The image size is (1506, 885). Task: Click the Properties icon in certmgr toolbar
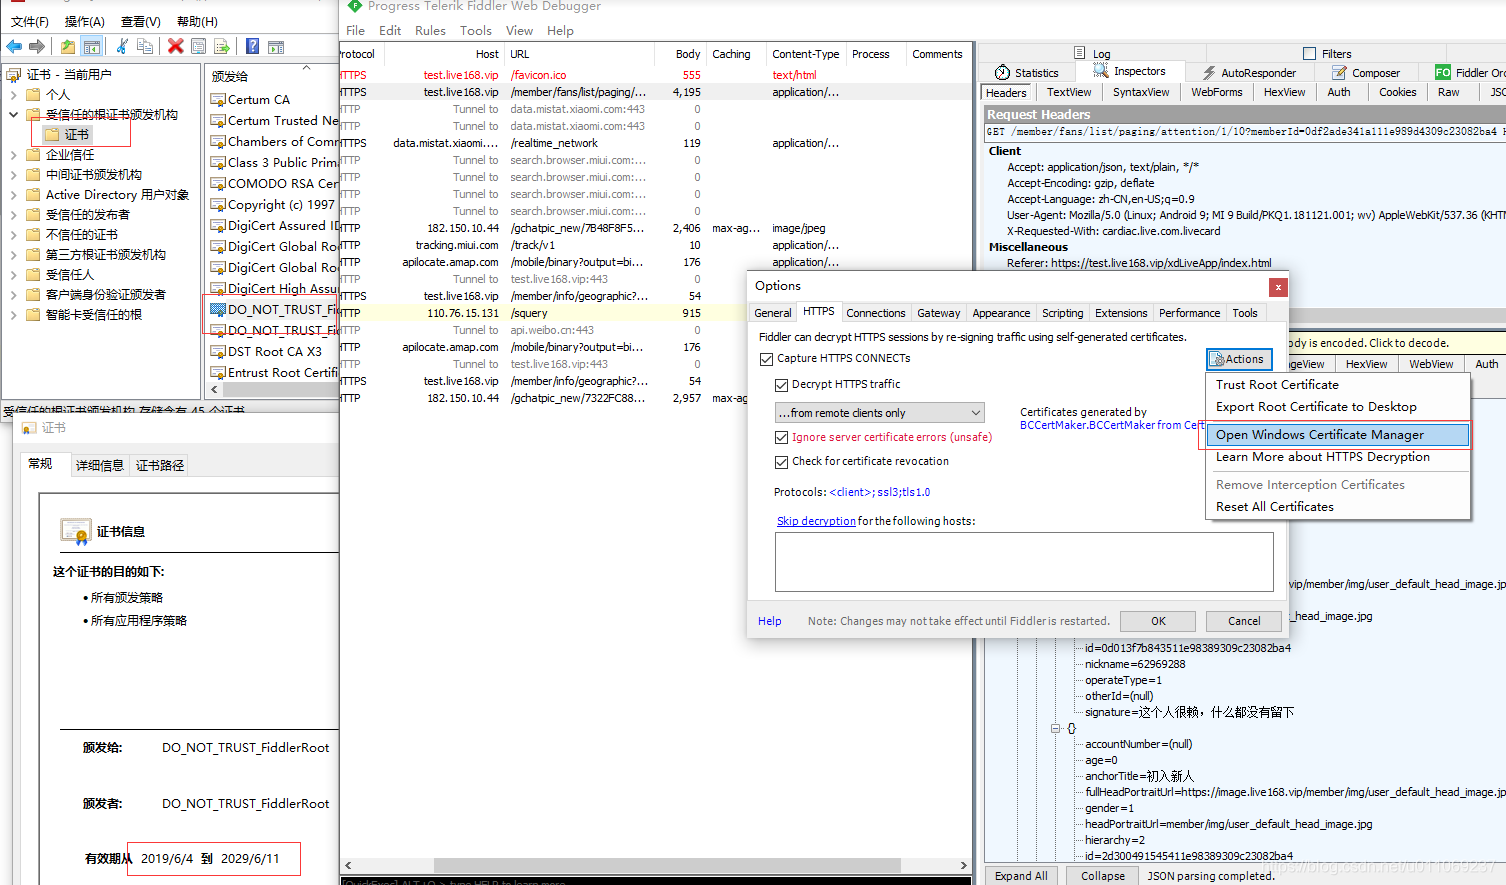coord(198,46)
